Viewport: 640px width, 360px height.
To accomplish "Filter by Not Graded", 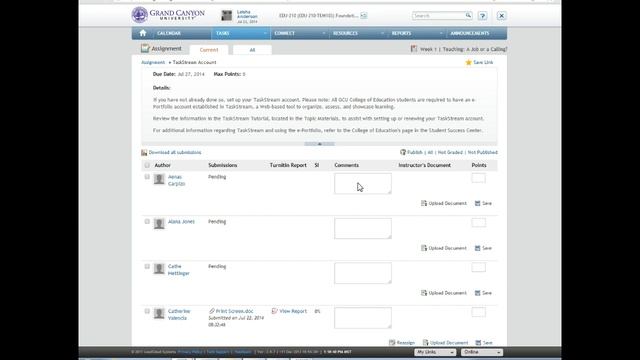I will (450, 152).
